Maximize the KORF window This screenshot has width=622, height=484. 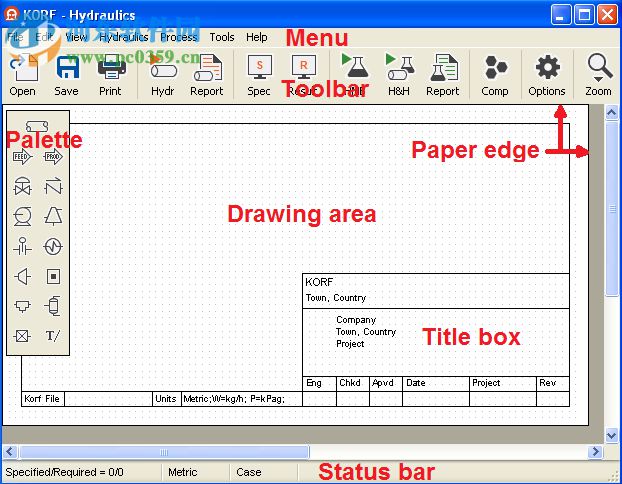[x=584, y=15]
